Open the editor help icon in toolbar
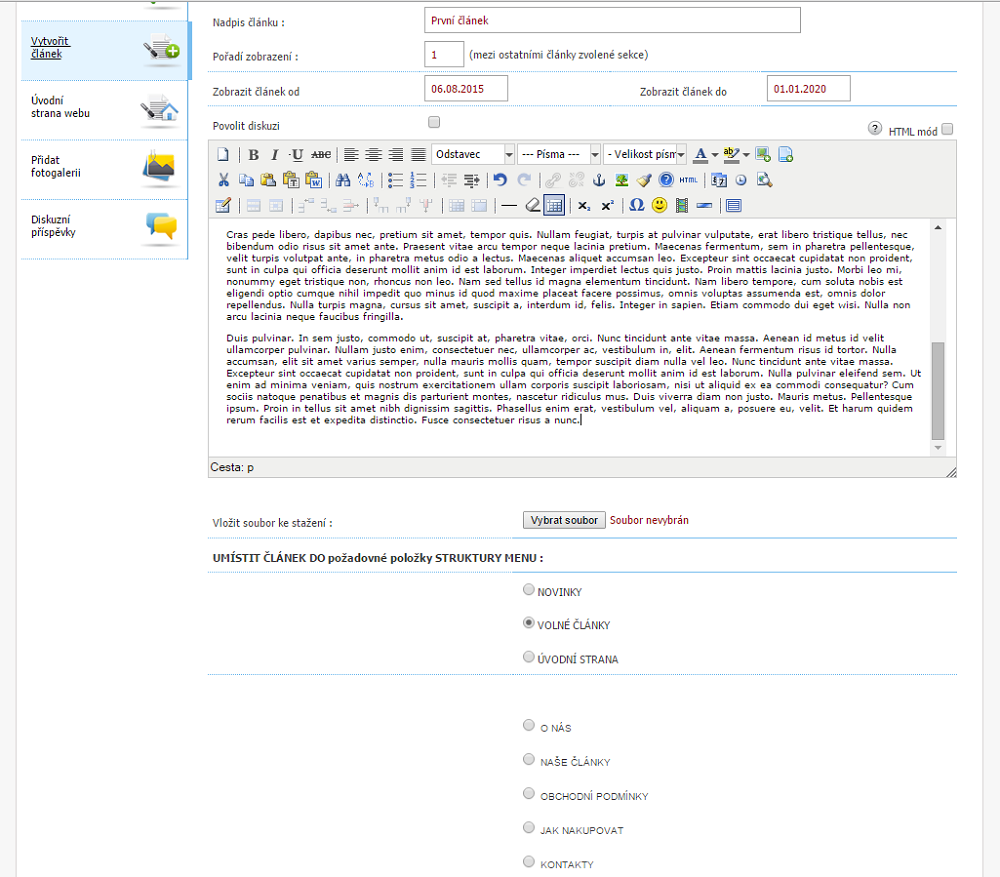 coord(666,180)
